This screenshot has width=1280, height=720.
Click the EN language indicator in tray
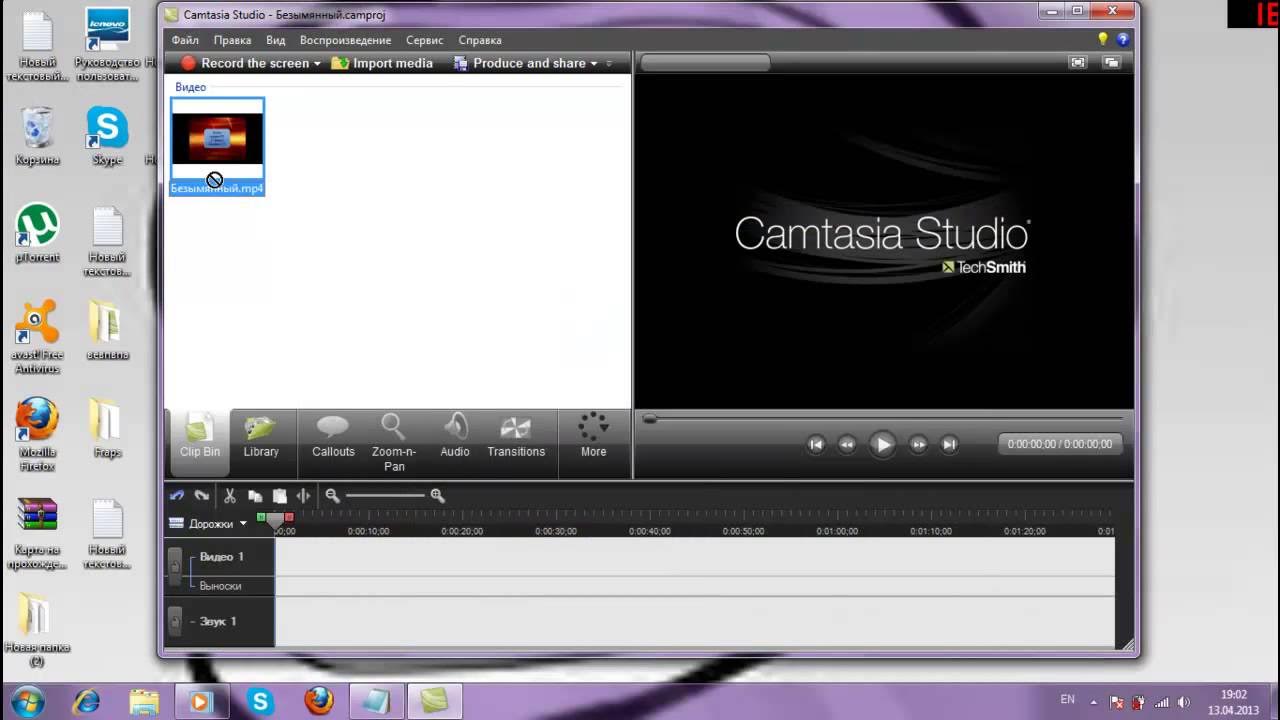pyautogui.click(x=1067, y=700)
